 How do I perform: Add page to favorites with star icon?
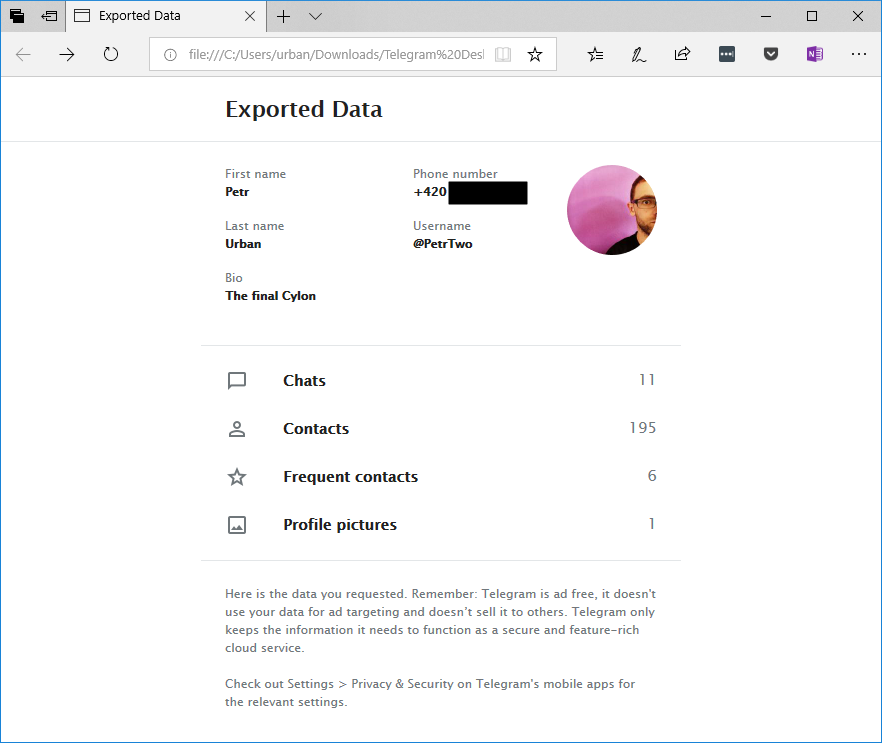click(x=535, y=55)
